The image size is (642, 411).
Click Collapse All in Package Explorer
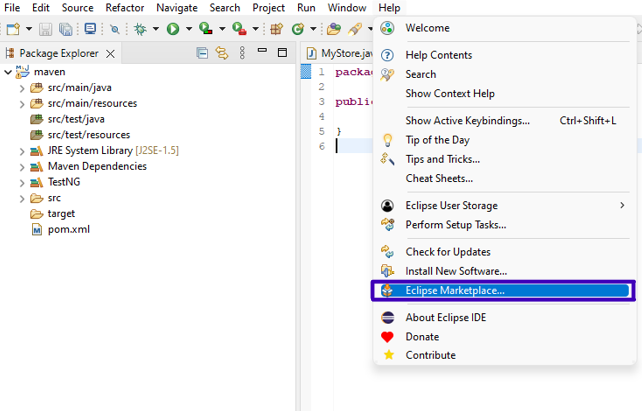[x=202, y=53]
